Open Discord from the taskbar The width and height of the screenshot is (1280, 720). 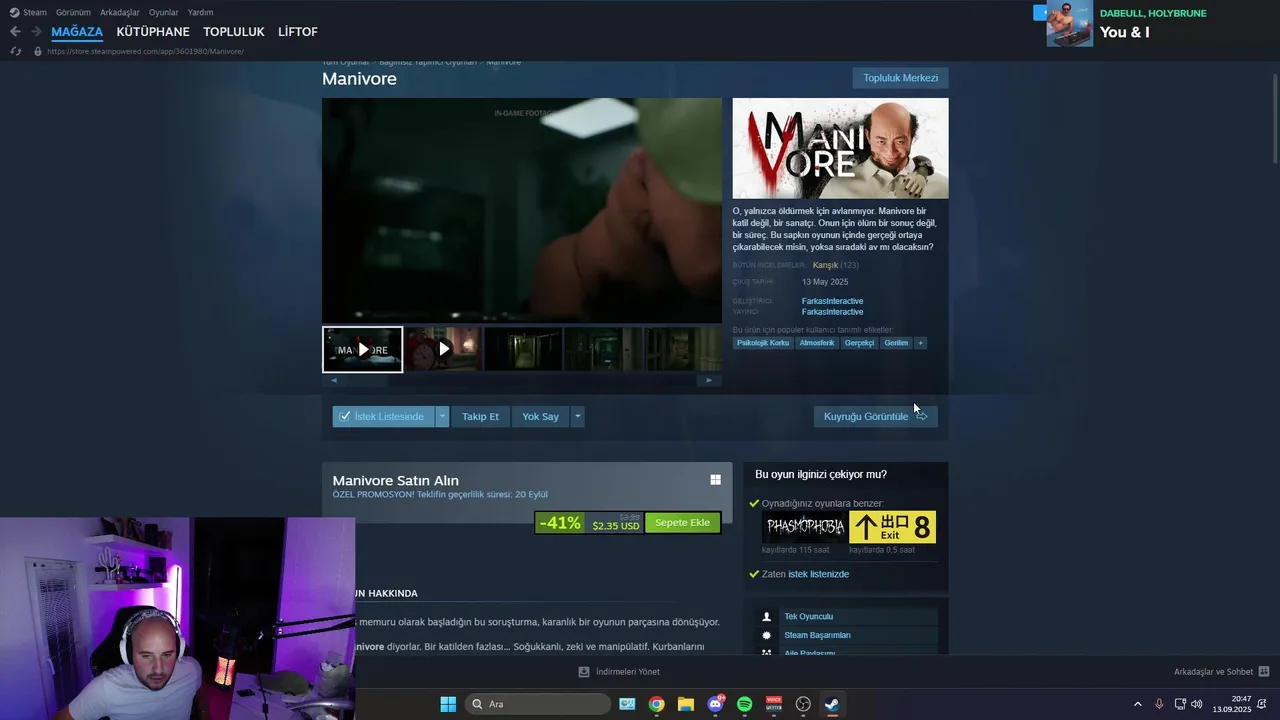(x=715, y=704)
